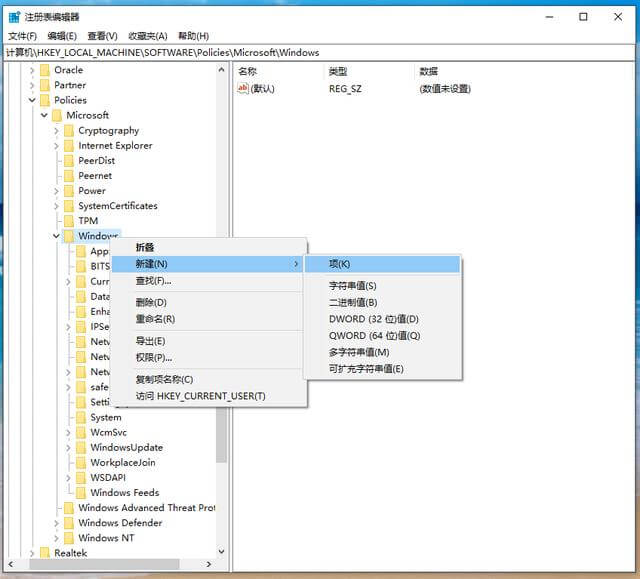Click the tree pane vertical scrollbar
The height and width of the screenshot is (579, 640).
point(222,300)
